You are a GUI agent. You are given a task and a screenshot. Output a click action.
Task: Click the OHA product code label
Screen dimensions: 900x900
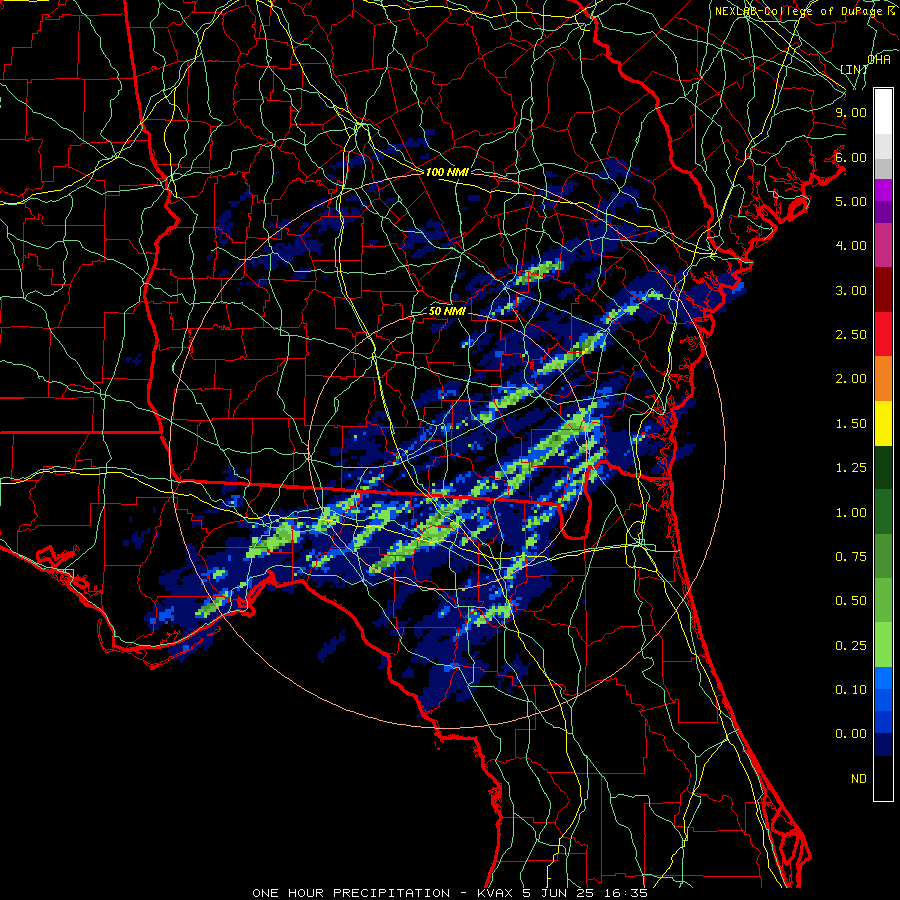[879, 60]
